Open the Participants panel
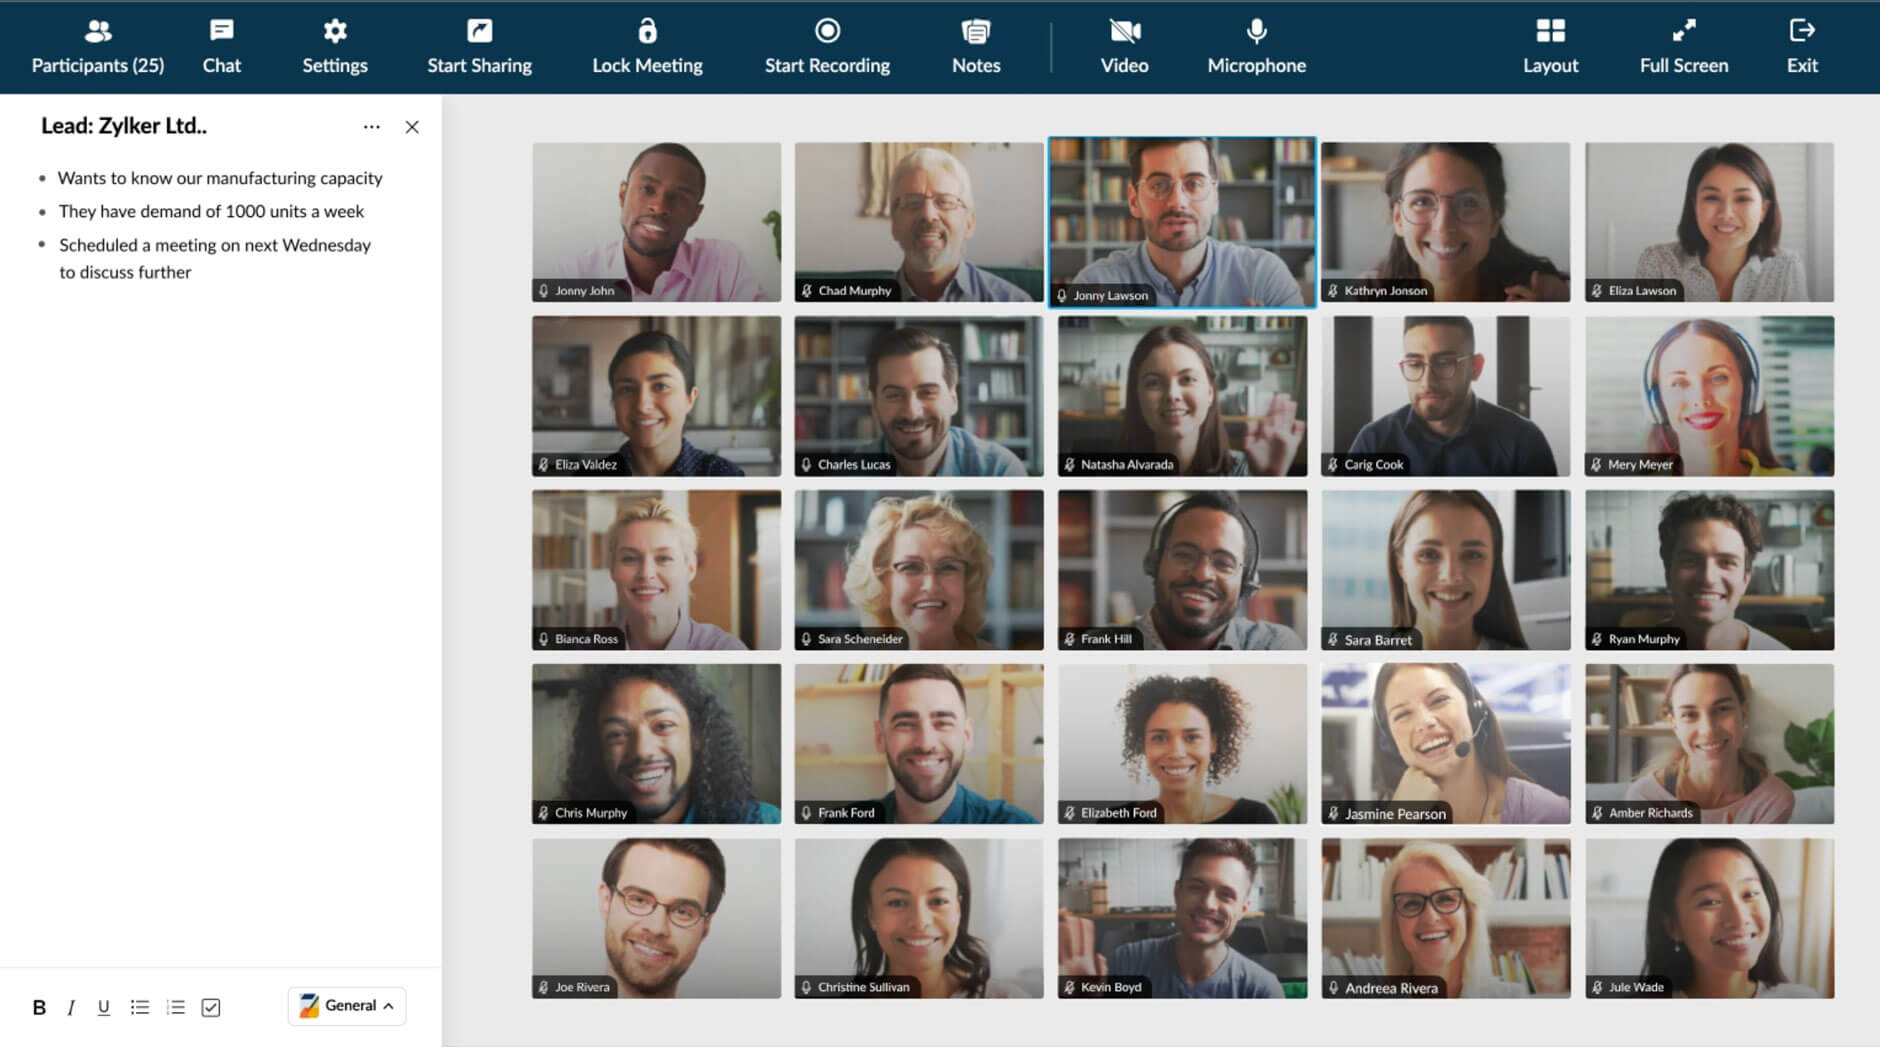Image resolution: width=1880 pixels, height=1047 pixels. (x=97, y=45)
